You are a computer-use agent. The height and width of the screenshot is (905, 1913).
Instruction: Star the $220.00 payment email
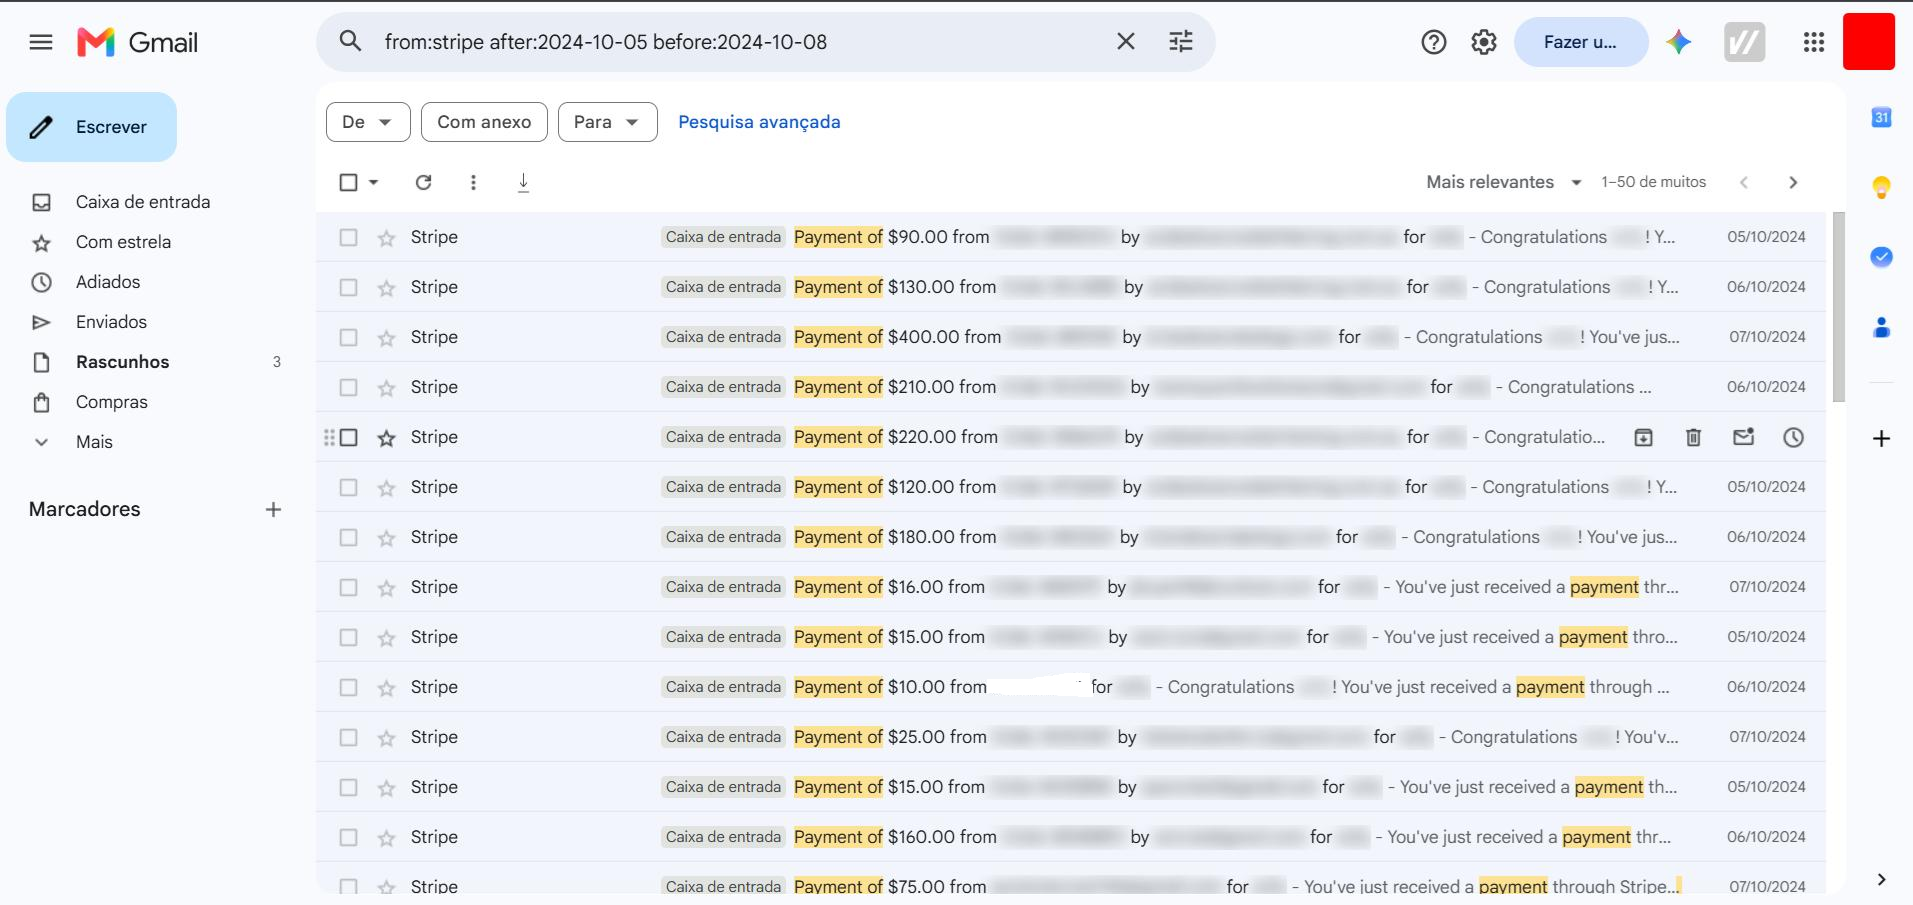(x=386, y=438)
